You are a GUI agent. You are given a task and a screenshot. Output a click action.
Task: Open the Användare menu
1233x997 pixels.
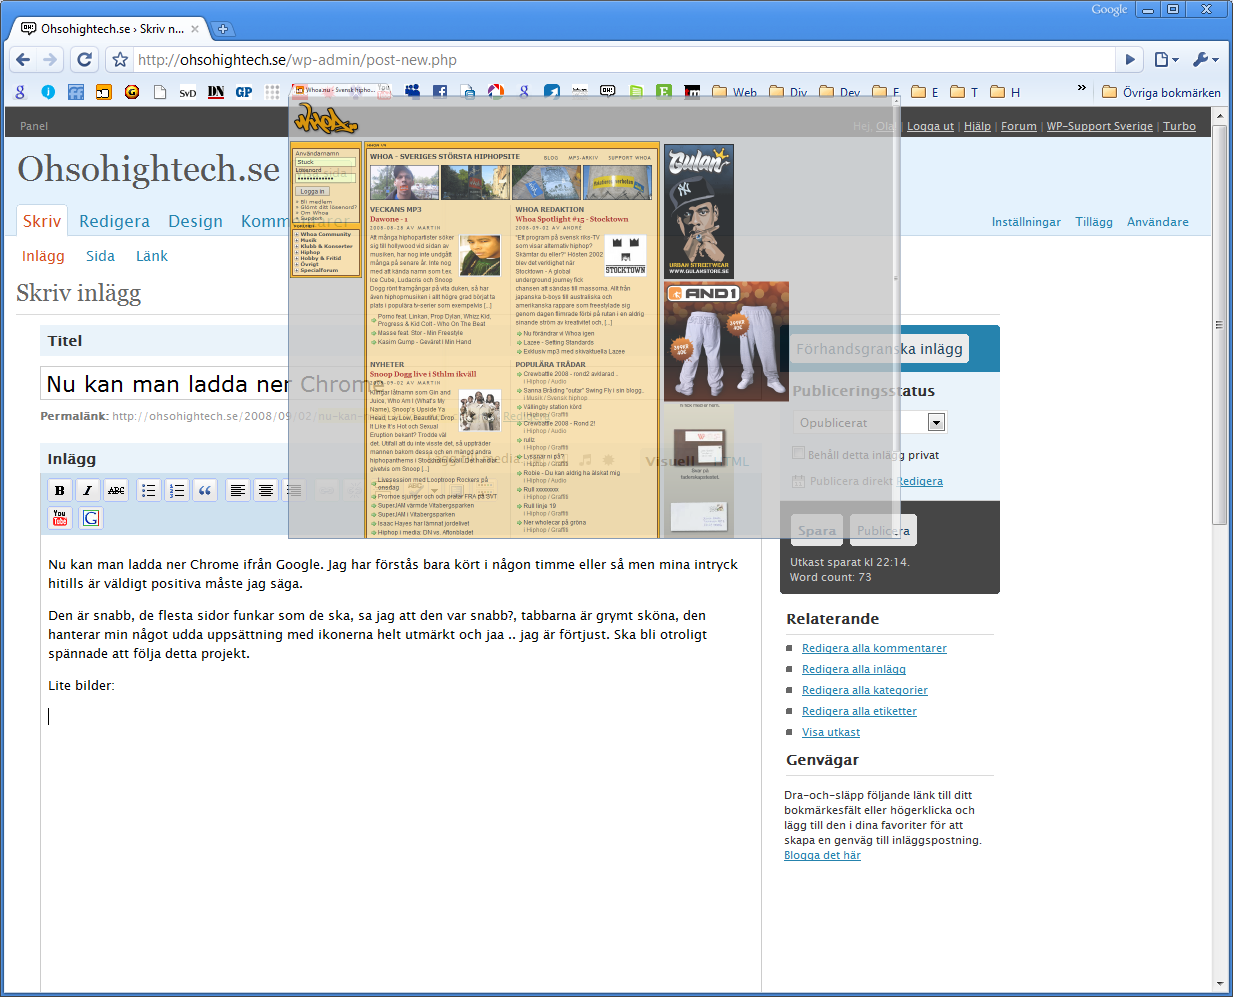click(1158, 222)
